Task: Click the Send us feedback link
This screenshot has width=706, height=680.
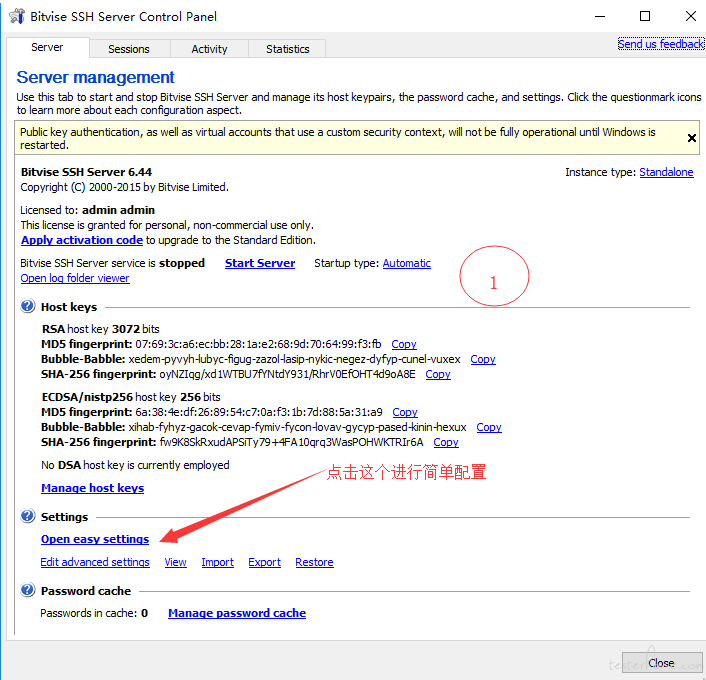Action: pos(661,44)
